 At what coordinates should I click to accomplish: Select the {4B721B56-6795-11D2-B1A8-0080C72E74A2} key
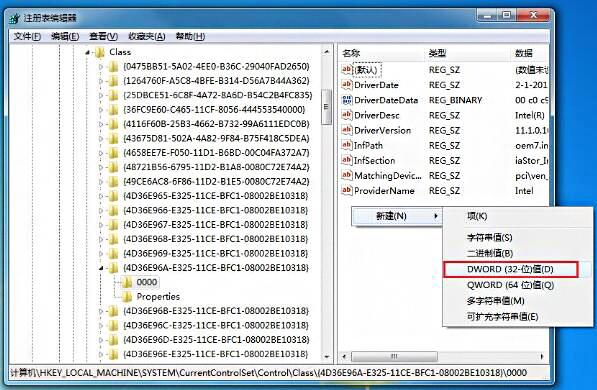point(216,167)
